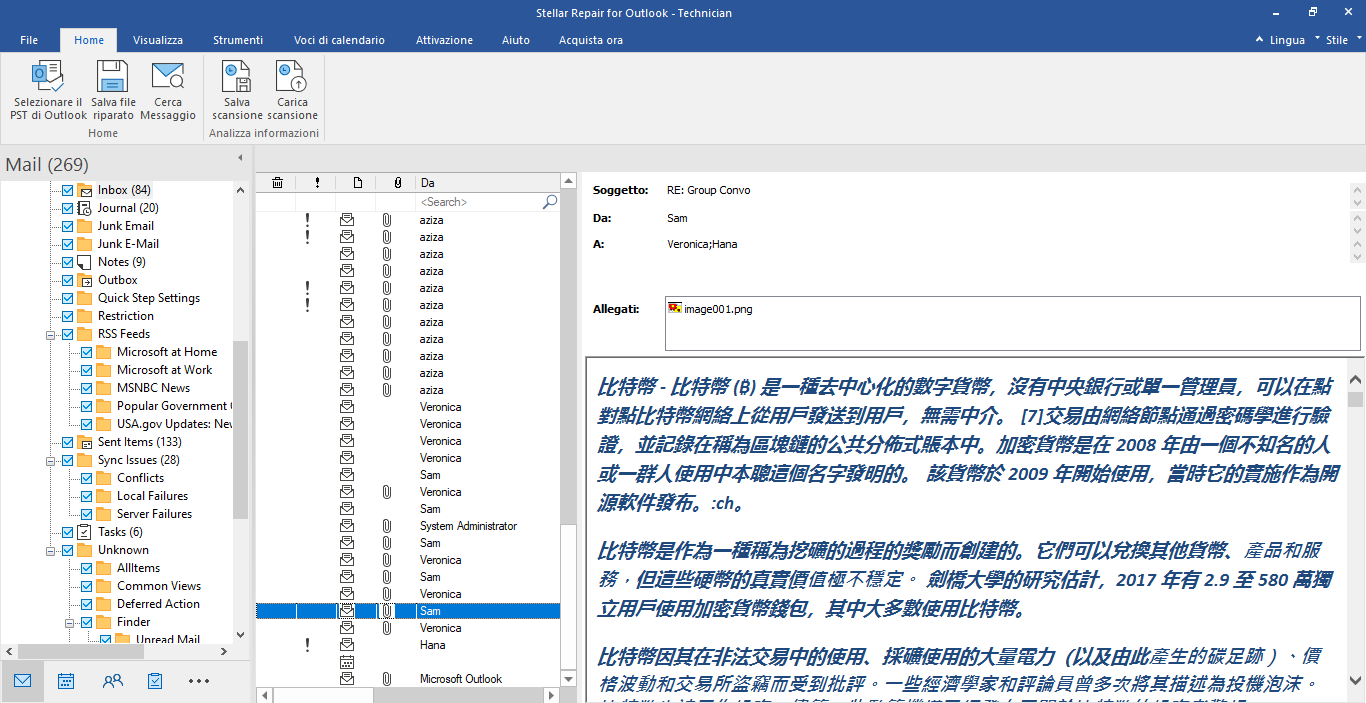Sort by attachment paperclip column header
Image resolution: width=1366 pixels, height=703 pixels.
[x=397, y=183]
